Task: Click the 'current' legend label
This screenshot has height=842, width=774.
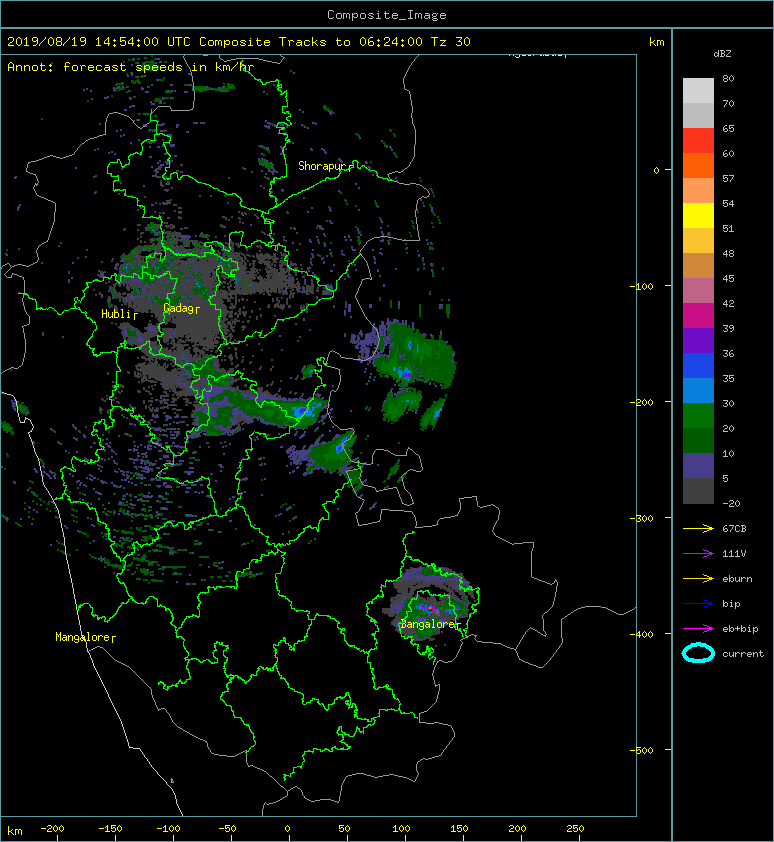Action: [x=743, y=654]
